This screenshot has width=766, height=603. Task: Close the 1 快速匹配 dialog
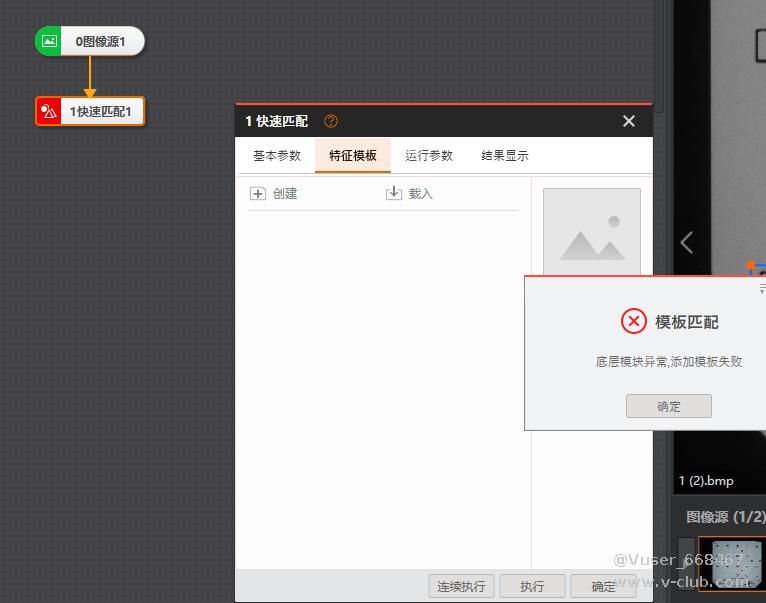click(x=628, y=121)
